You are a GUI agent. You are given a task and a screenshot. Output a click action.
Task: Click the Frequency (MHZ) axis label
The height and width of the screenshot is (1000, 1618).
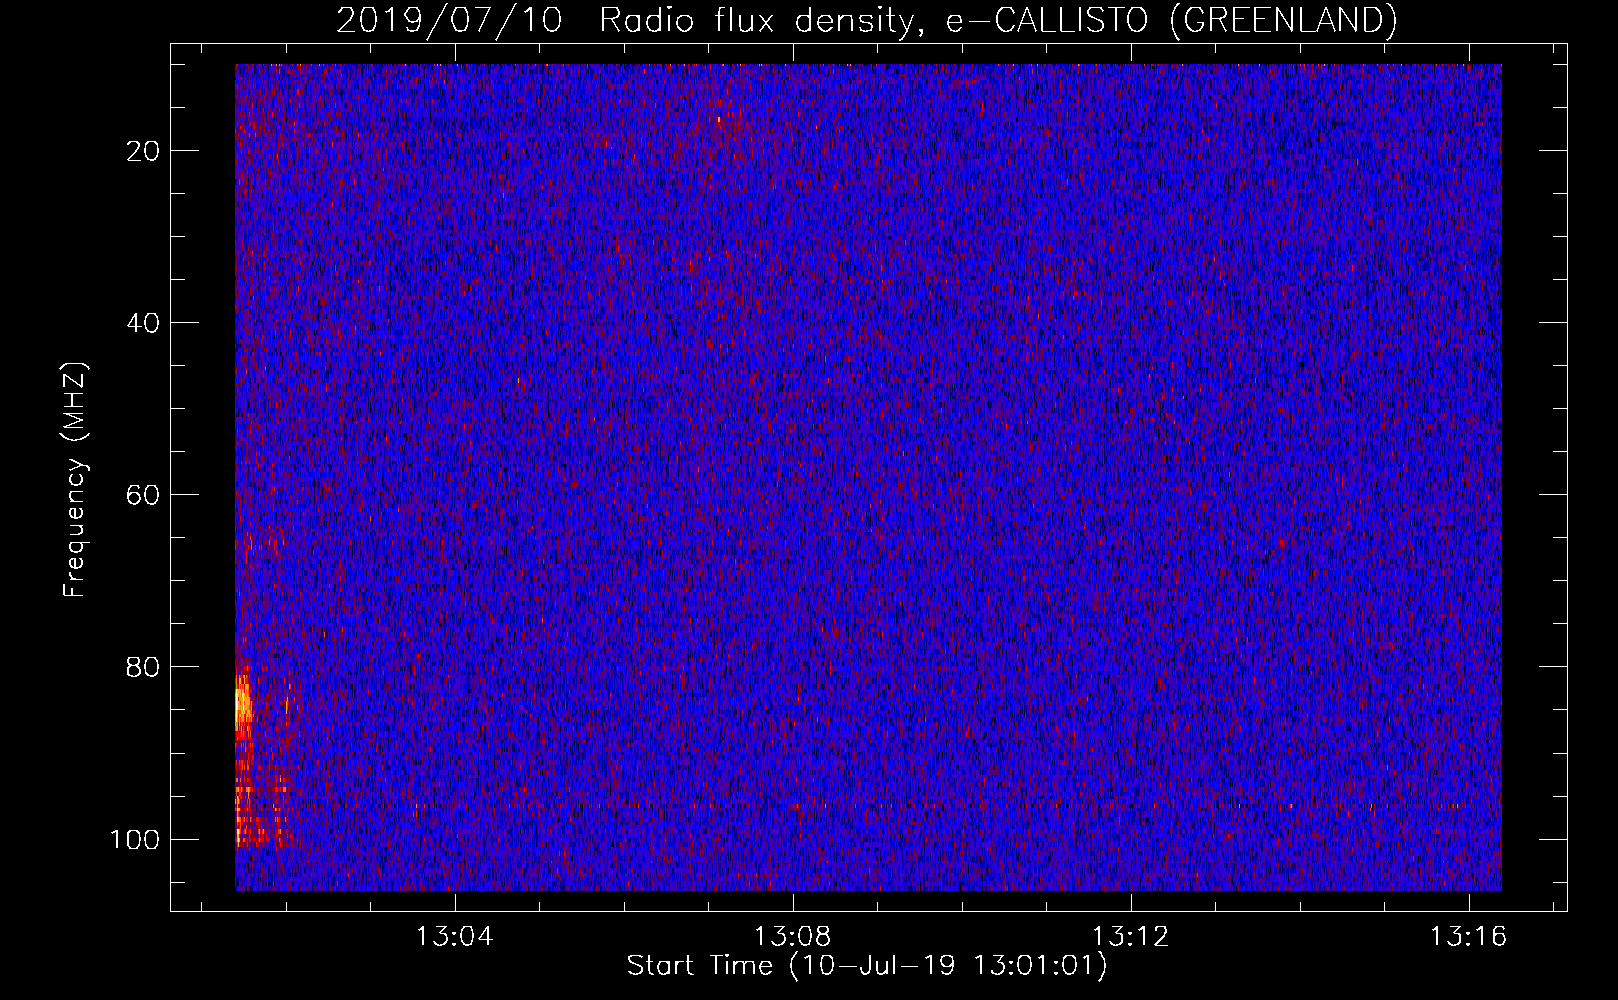point(76,480)
